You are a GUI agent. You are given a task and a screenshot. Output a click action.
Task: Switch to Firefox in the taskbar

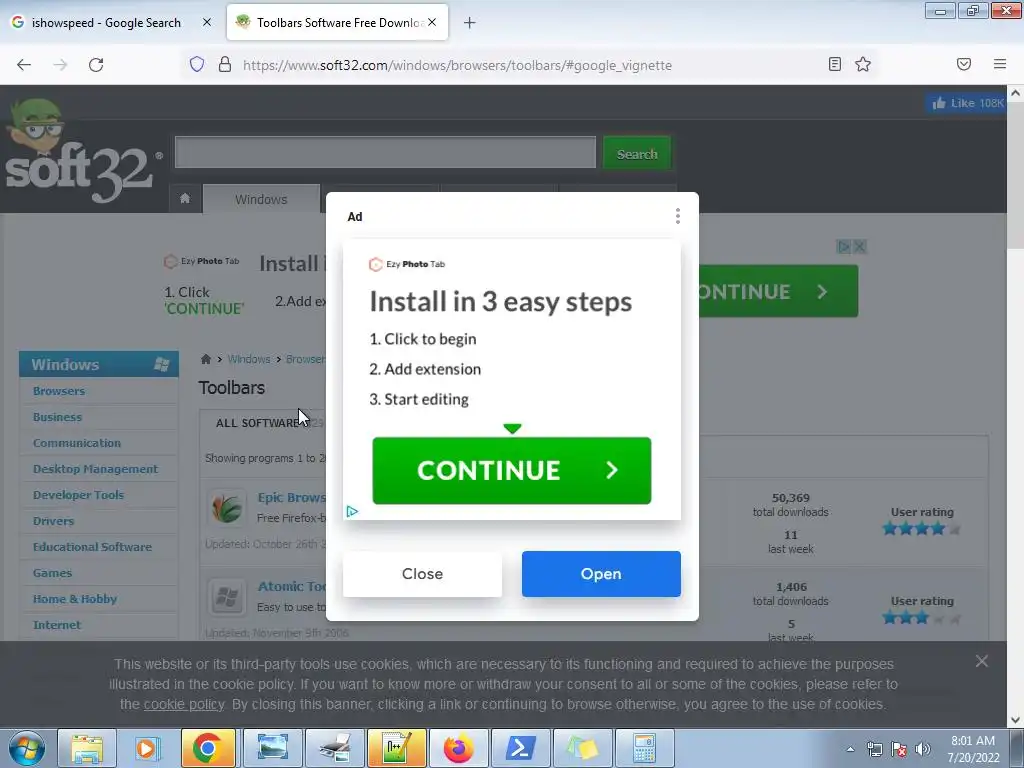458,748
